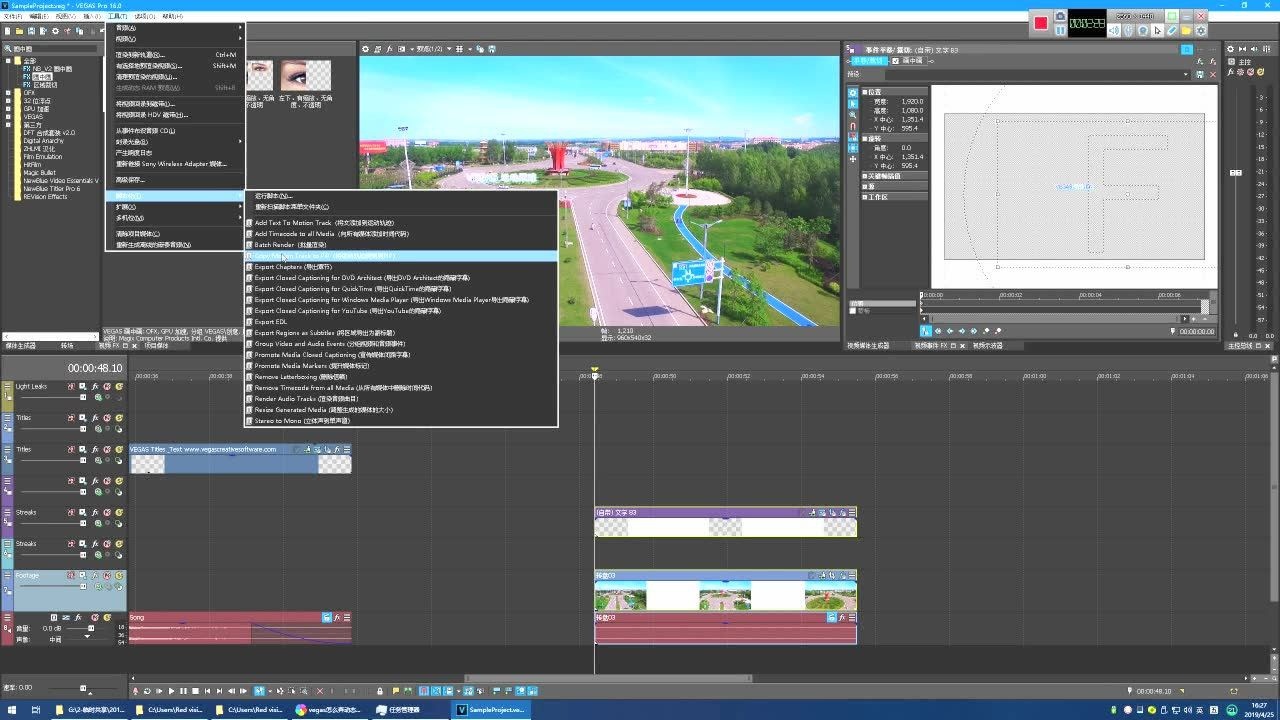
Task: Click Pause in timeline transport bar
Action: click(183, 691)
